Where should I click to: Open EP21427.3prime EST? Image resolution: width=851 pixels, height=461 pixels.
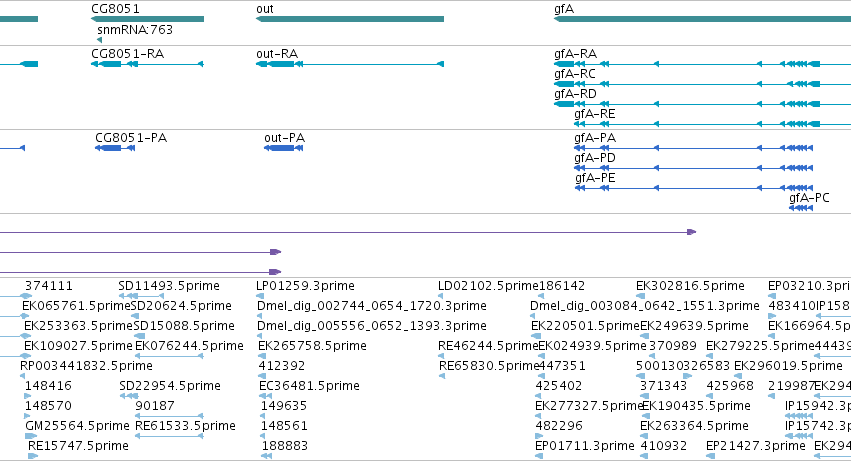point(755,447)
